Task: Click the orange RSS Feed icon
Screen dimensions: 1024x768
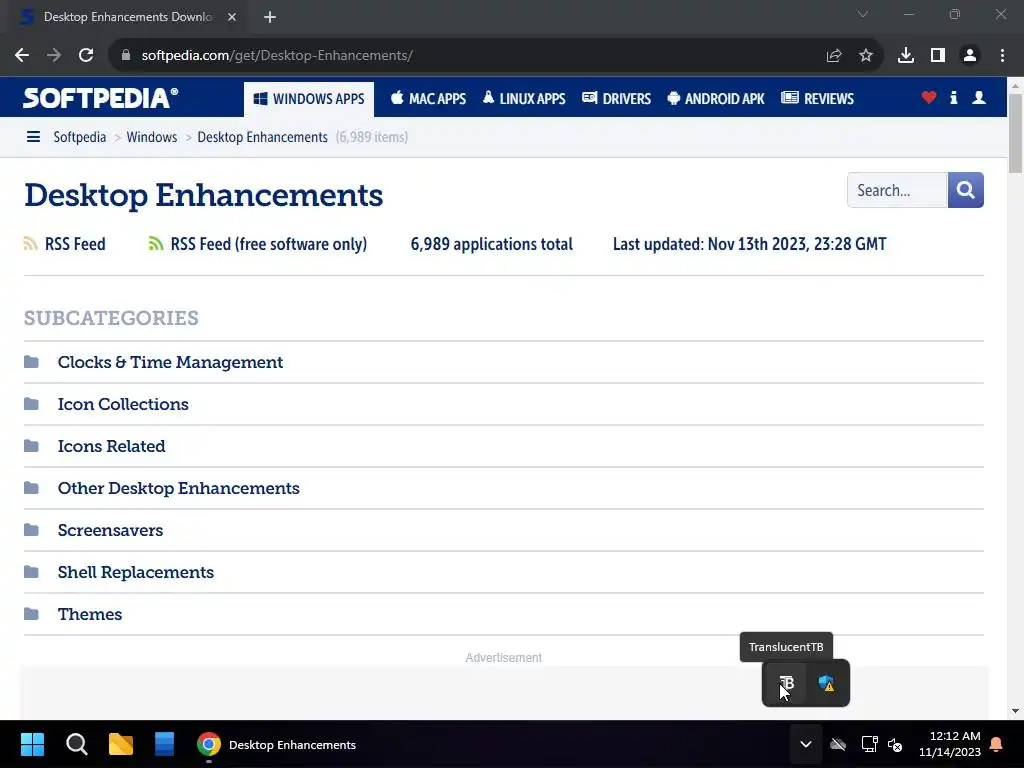Action: (31, 244)
